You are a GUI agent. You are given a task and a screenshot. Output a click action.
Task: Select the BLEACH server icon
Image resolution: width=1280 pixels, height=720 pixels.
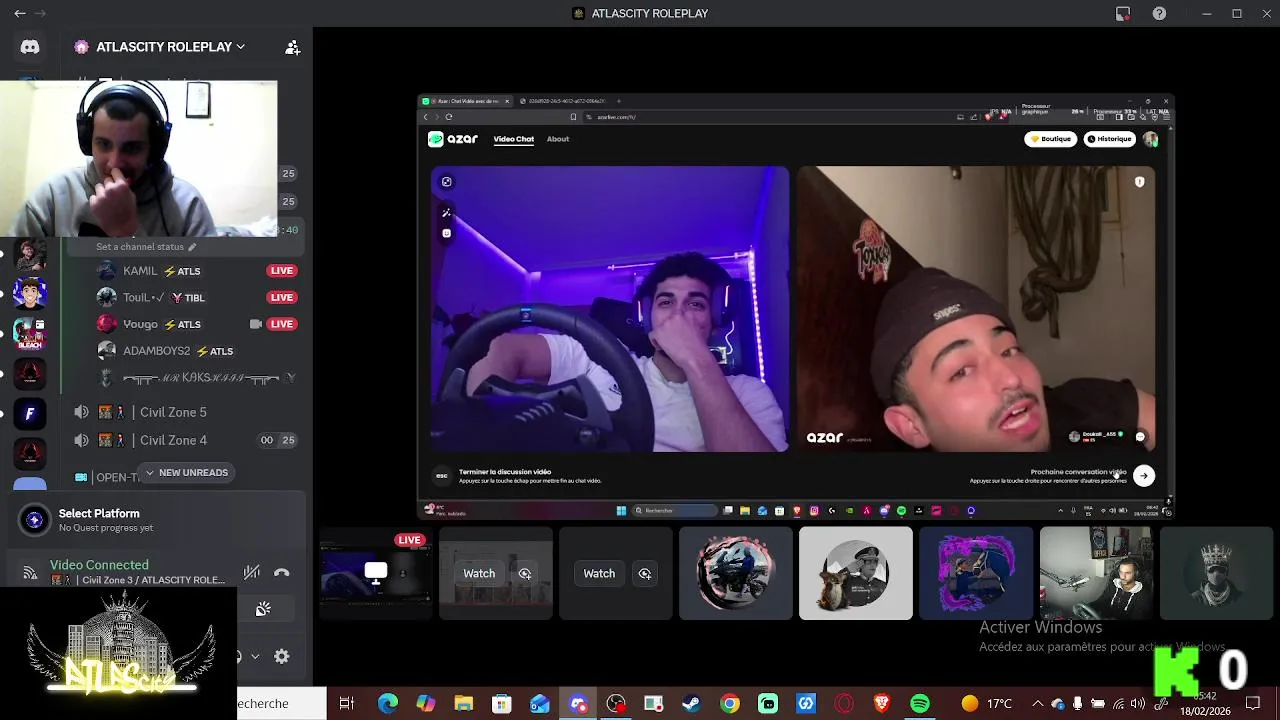pos(30,333)
